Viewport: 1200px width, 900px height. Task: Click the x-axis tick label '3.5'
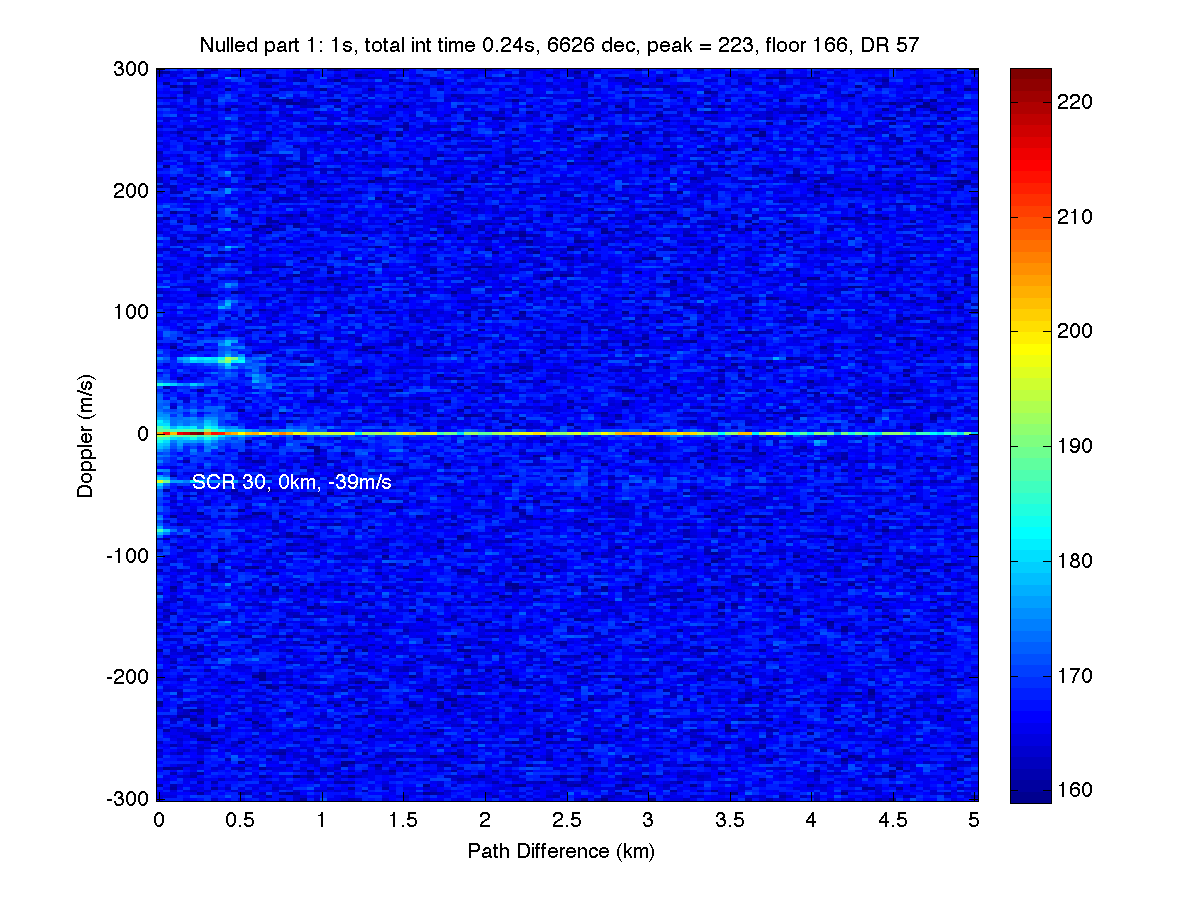730,820
